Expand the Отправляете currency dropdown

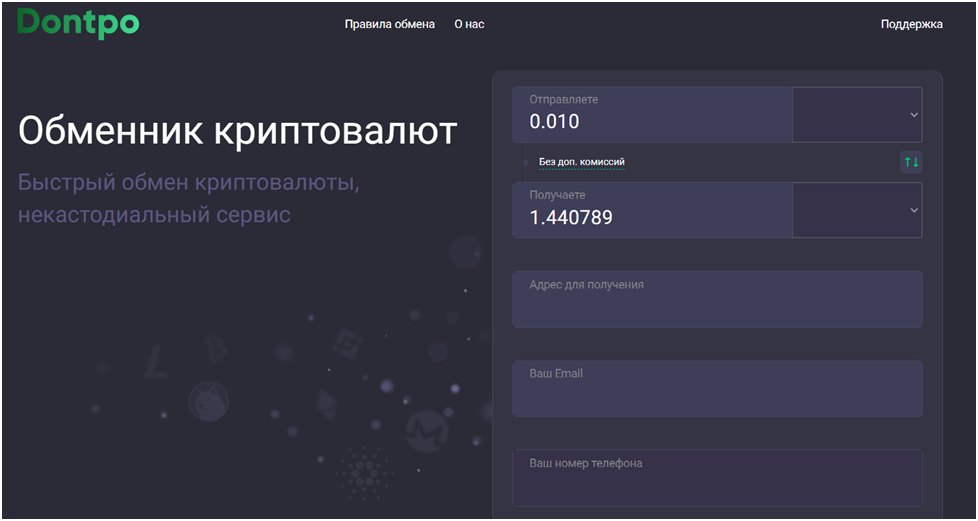coord(857,115)
